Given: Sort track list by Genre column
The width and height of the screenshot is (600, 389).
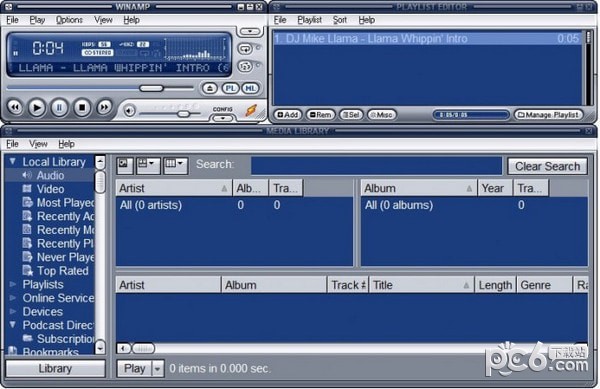Looking at the screenshot, I should point(545,285).
